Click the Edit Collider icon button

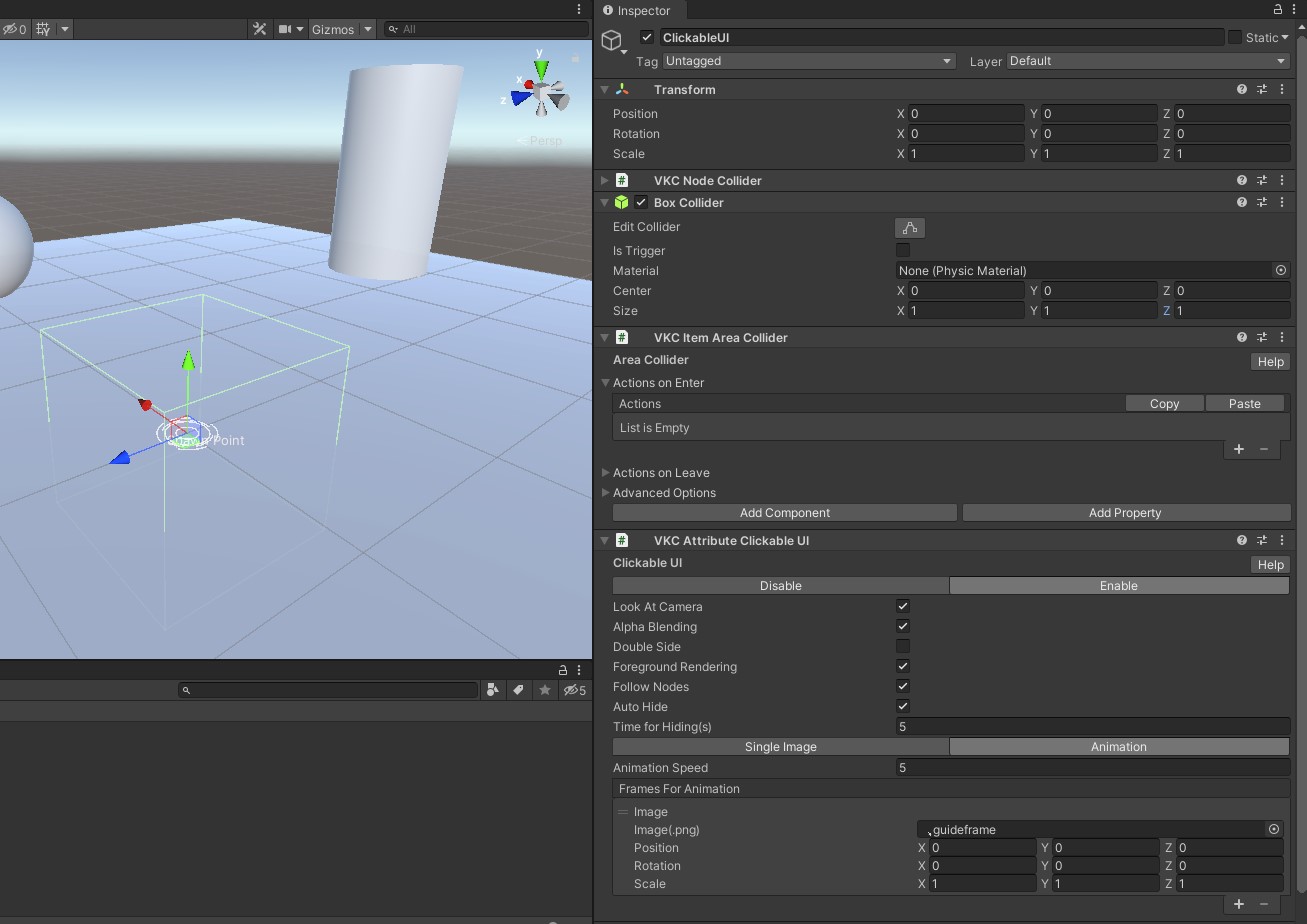pos(909,228)
